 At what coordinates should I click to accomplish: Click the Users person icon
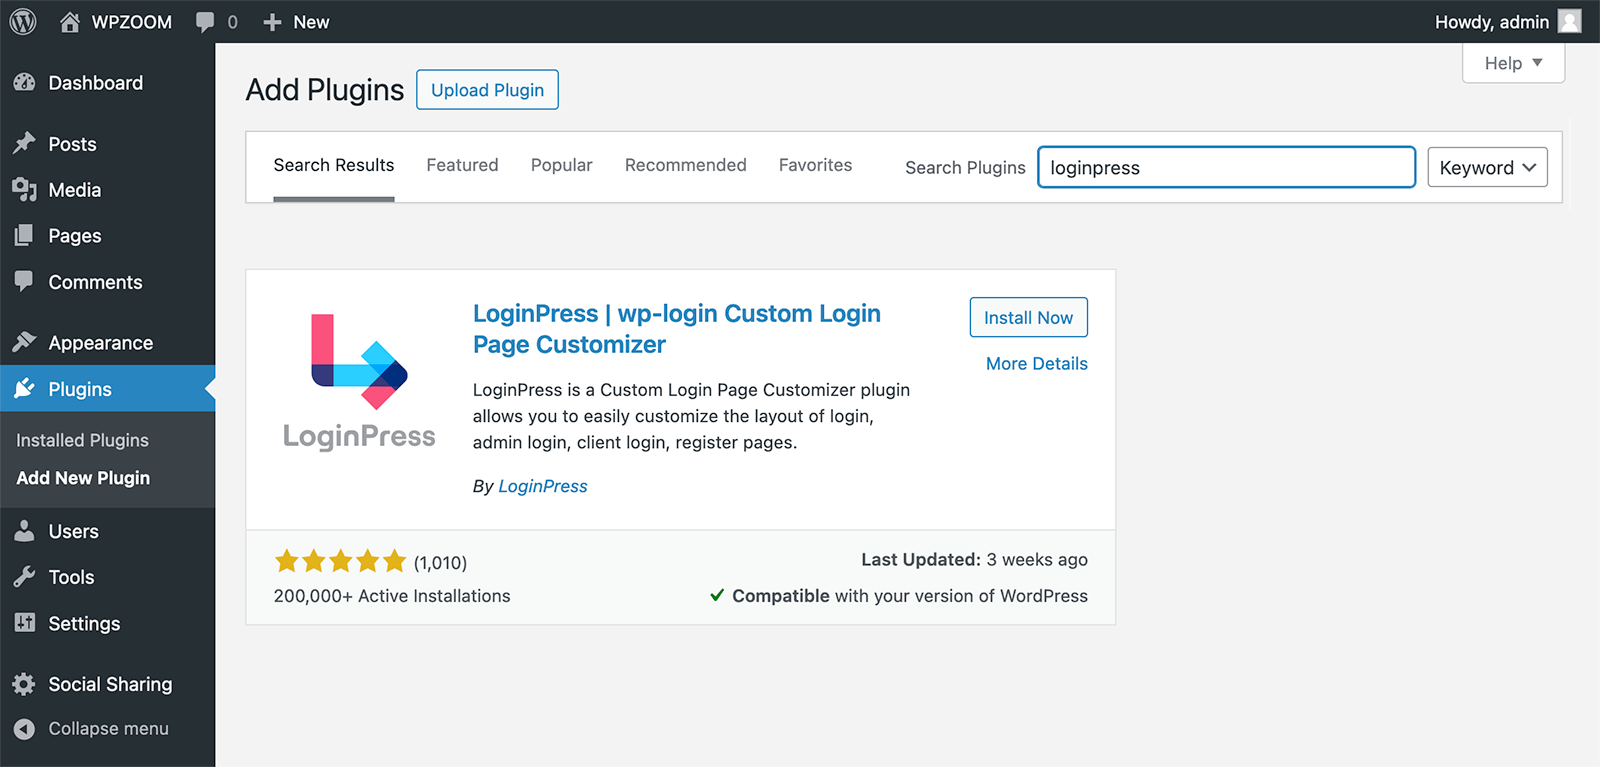[25, 531]
